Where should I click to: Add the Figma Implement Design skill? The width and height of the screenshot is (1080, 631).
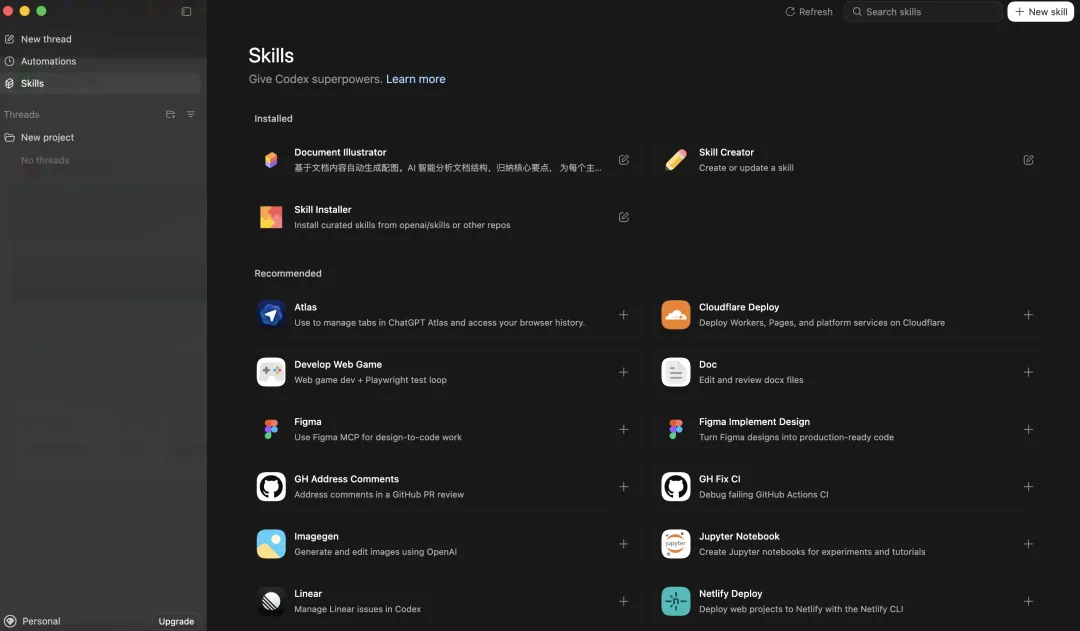pyautogui.click(x=1028, y=429)
